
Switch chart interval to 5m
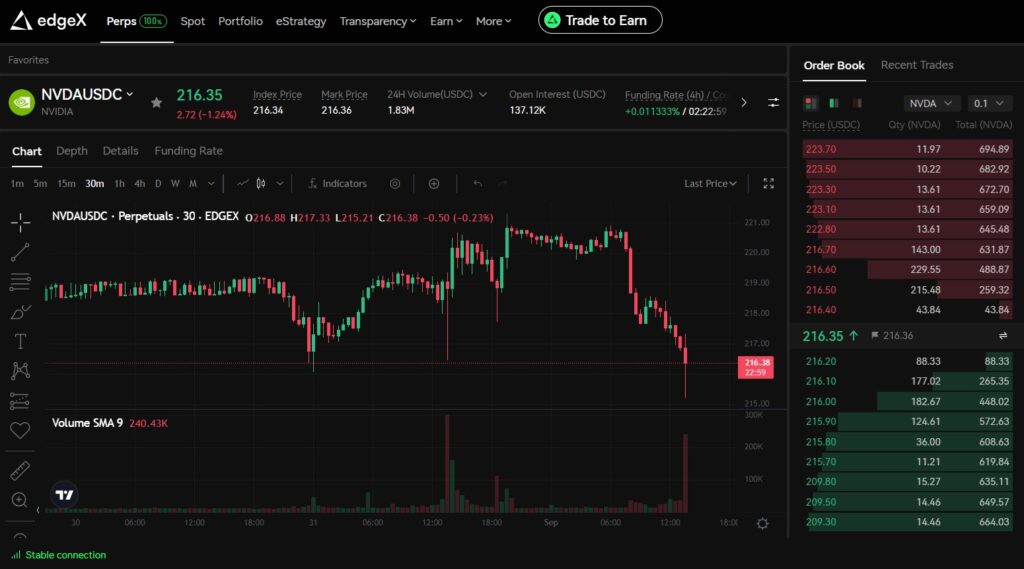[40, 184]
